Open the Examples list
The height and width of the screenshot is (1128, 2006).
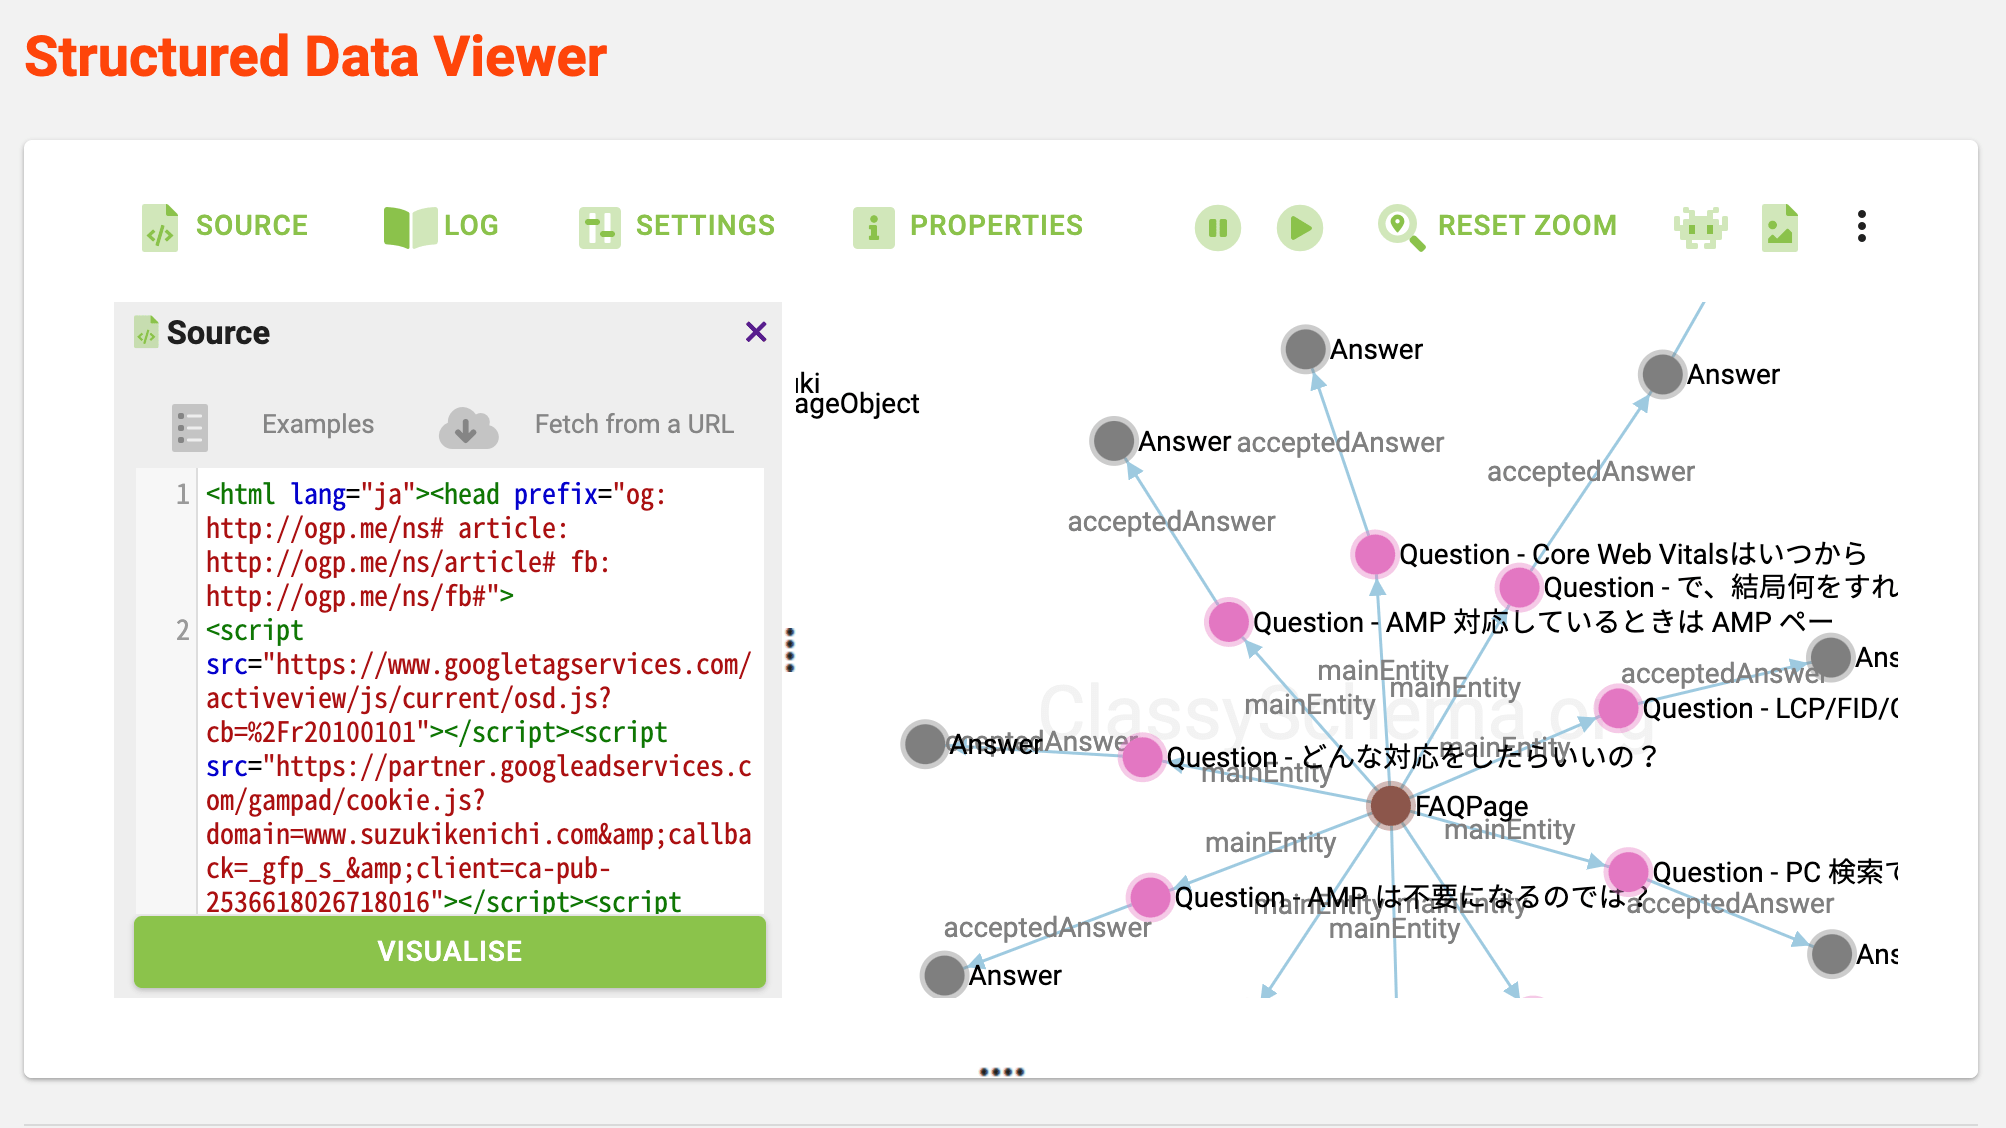click(x=318, y=424)
